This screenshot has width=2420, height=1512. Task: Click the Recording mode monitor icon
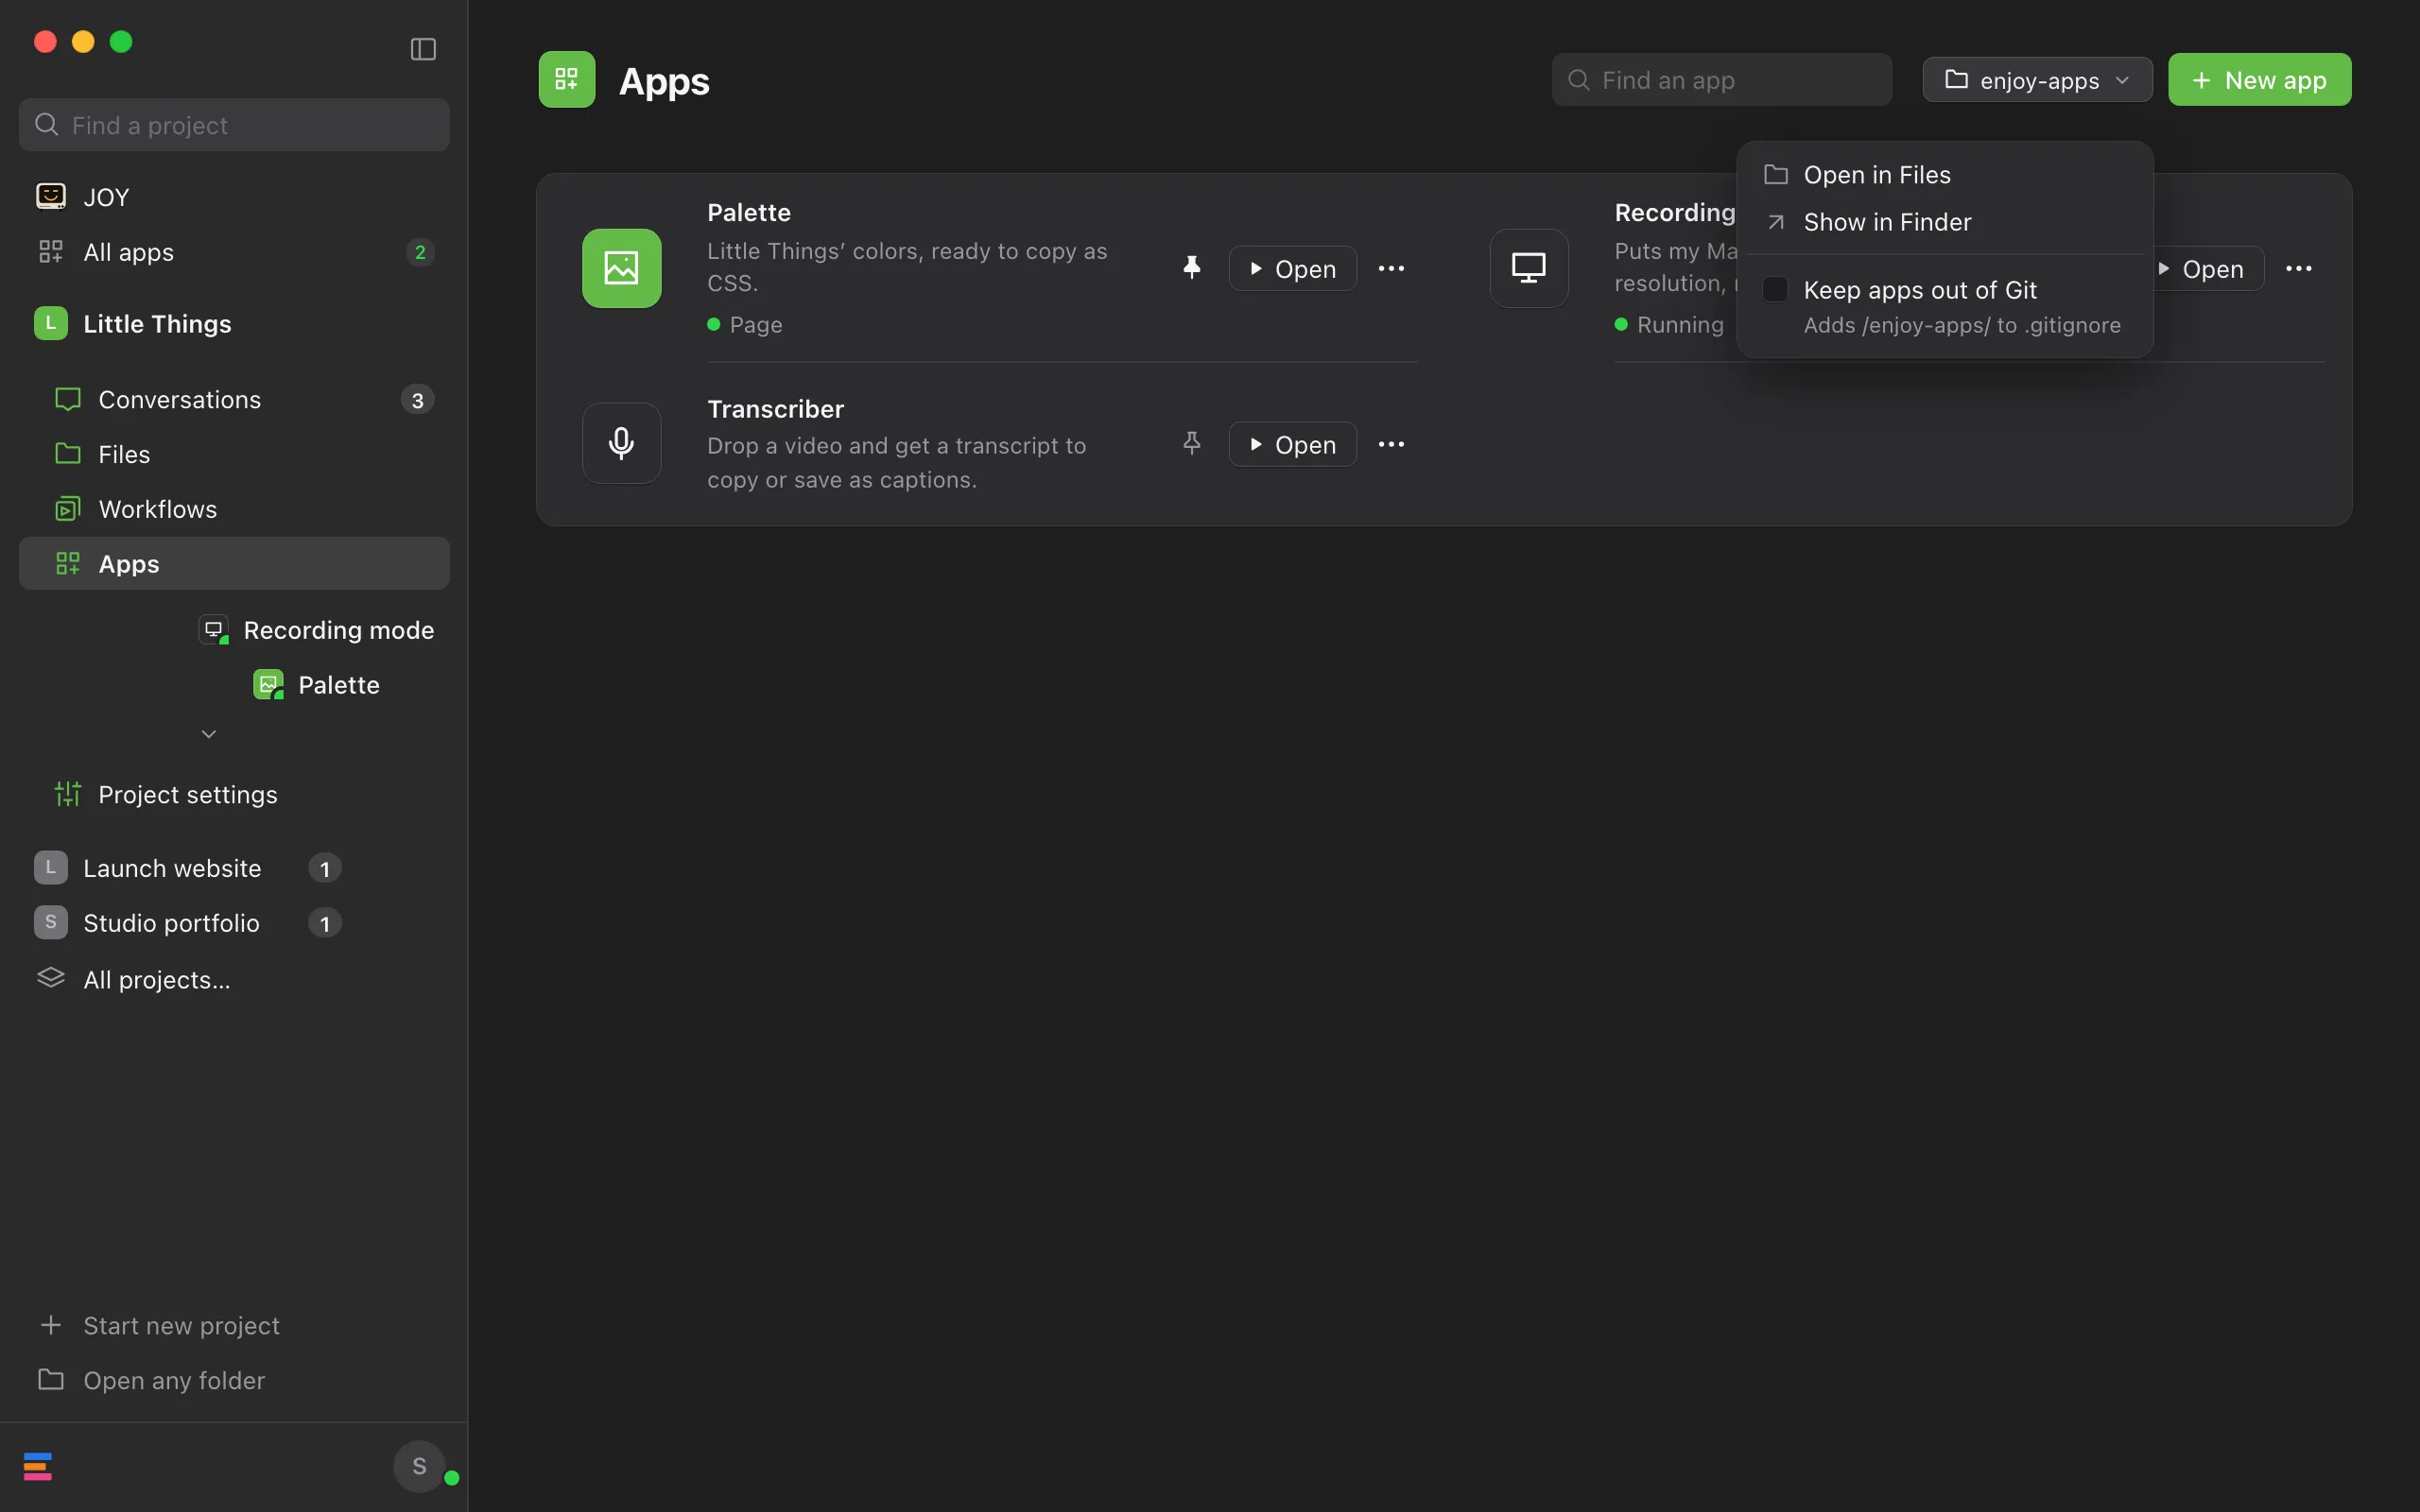pos(1528,268)
